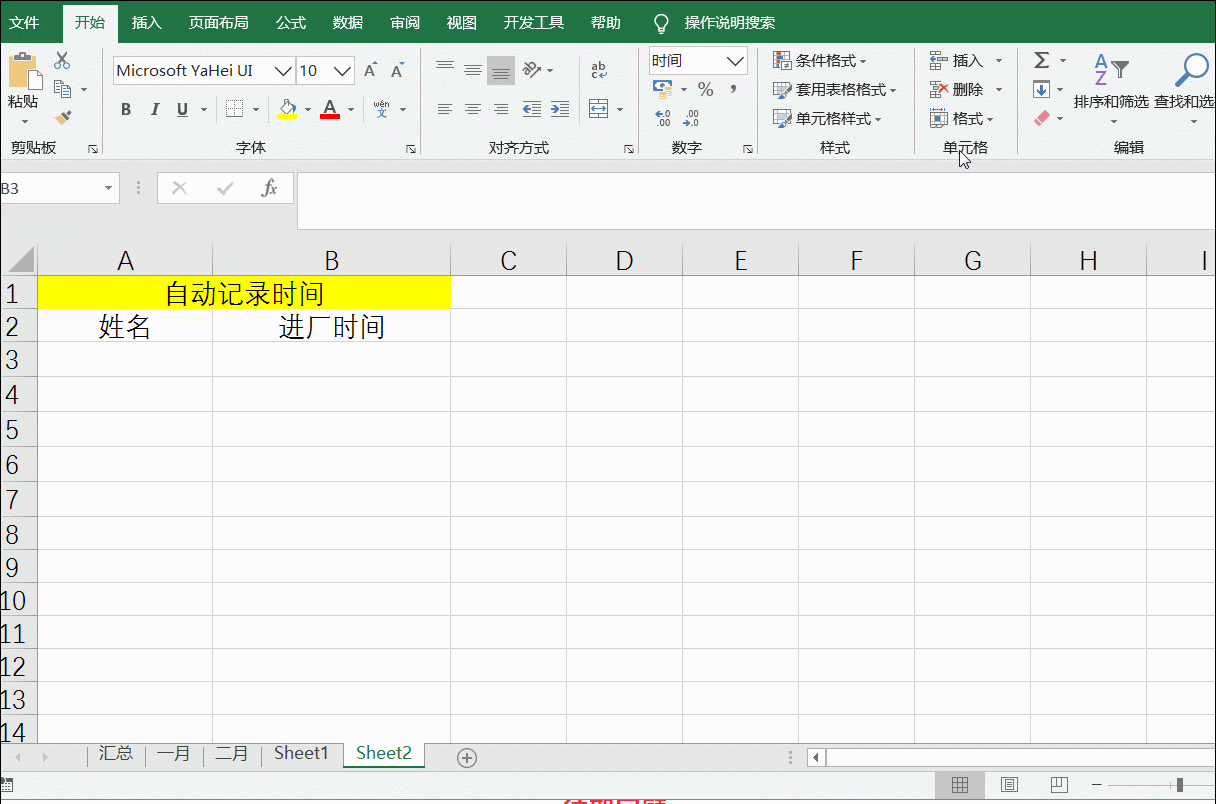Image resolution: width=1216 pixels, height=804 pixels.
Task: Open the font name dropdown
Action: tap(283, 71)
